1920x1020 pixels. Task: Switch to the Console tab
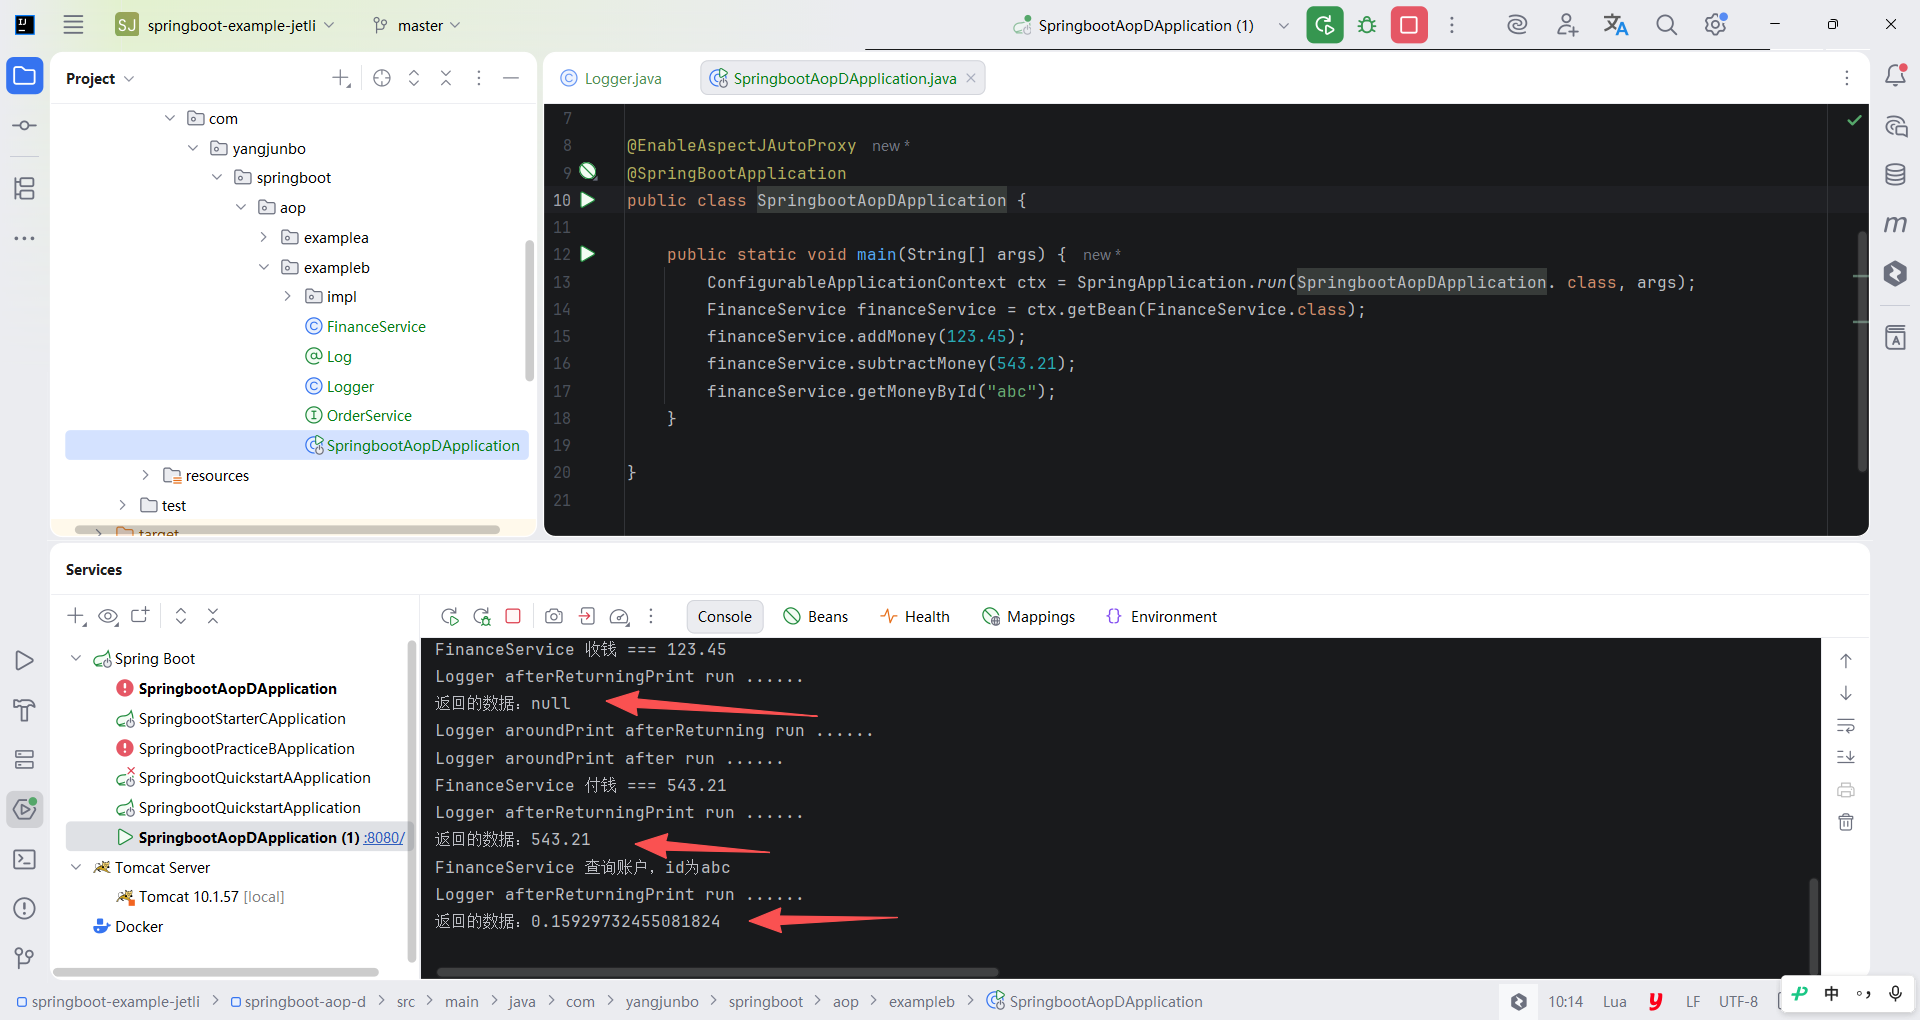click(x=724, y=616)
